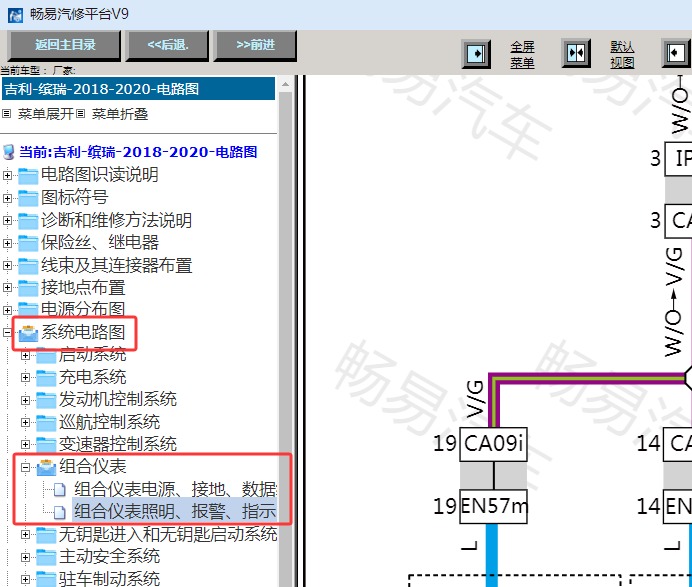Collapse the 系统电路图 folder
692x587 pixels.
pos(8,332)
